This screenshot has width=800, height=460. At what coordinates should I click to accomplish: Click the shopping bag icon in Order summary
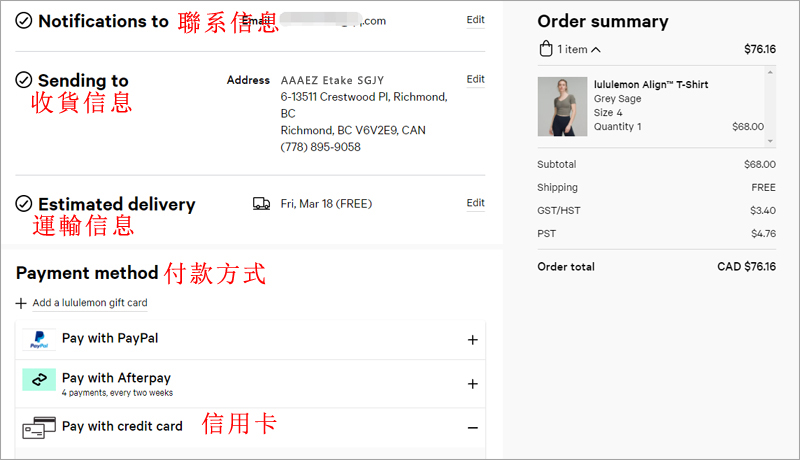coord(546,48)
